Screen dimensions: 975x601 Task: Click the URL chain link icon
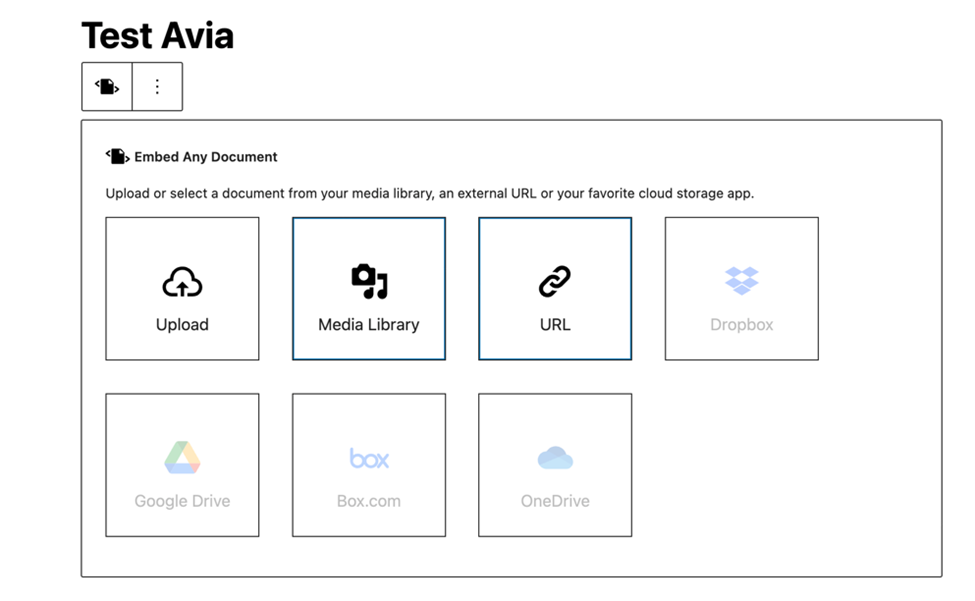555,282
